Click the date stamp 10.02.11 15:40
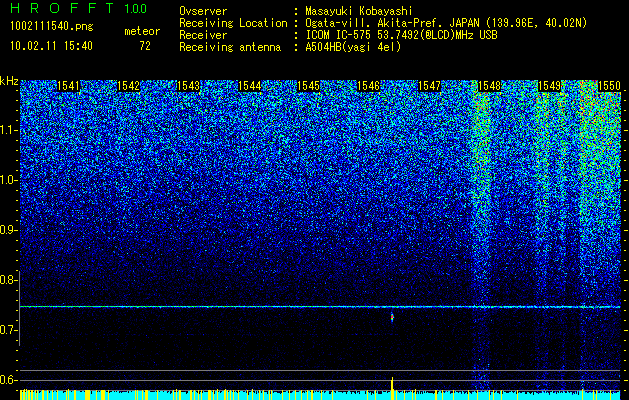The height and width of the screenshot is (400, 629). (x=51, y=46)
